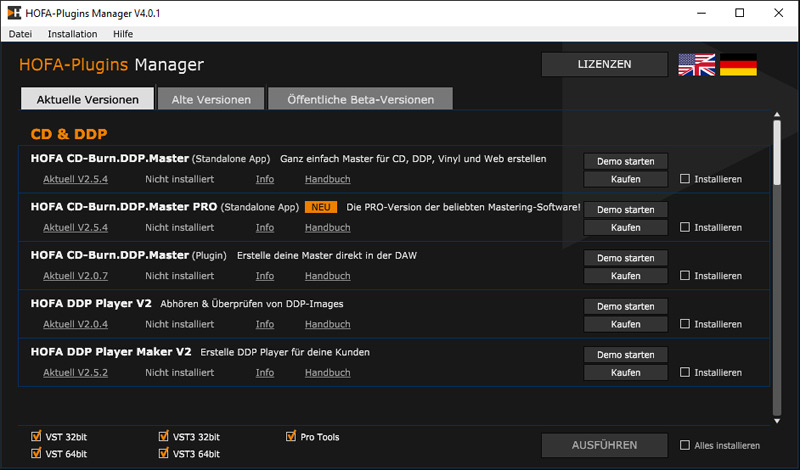
Task: Disable the VST 32bit checkbox
Action: click(37, 437)
